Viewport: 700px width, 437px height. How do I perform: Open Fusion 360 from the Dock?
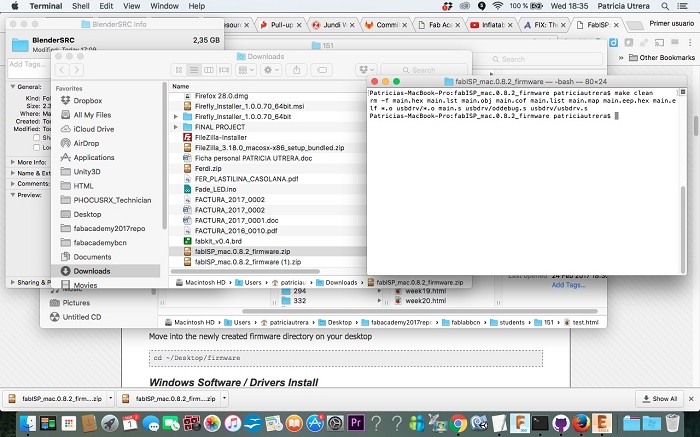point(520,423)
